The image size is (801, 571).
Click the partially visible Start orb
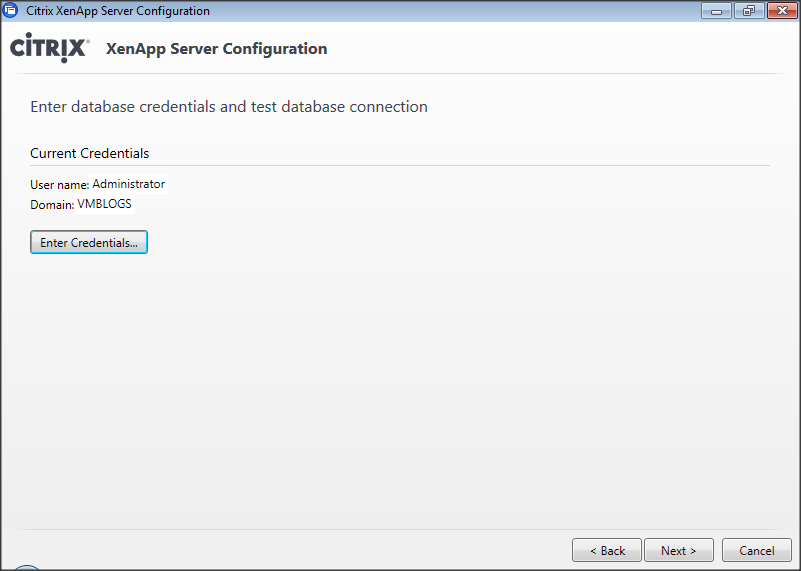point(26,567)
